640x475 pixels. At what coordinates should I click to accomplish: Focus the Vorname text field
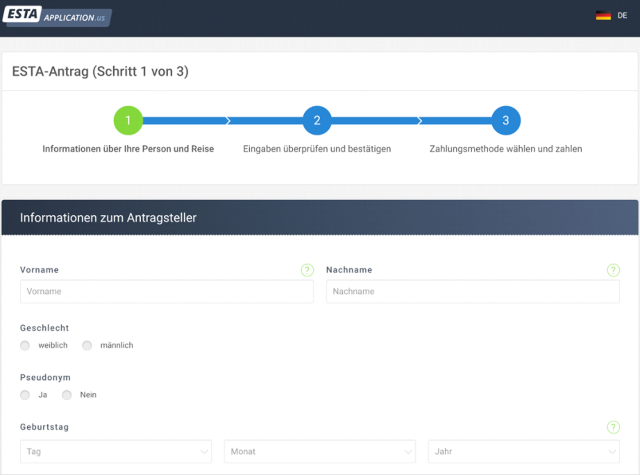[166, 291]
